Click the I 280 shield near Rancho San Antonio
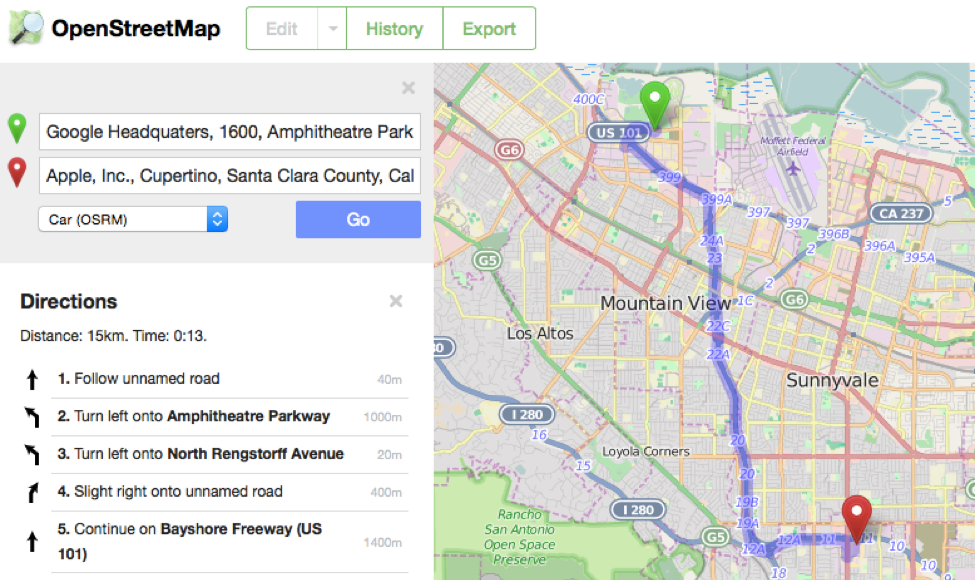975x580 pixels. (x=639, y=510)
